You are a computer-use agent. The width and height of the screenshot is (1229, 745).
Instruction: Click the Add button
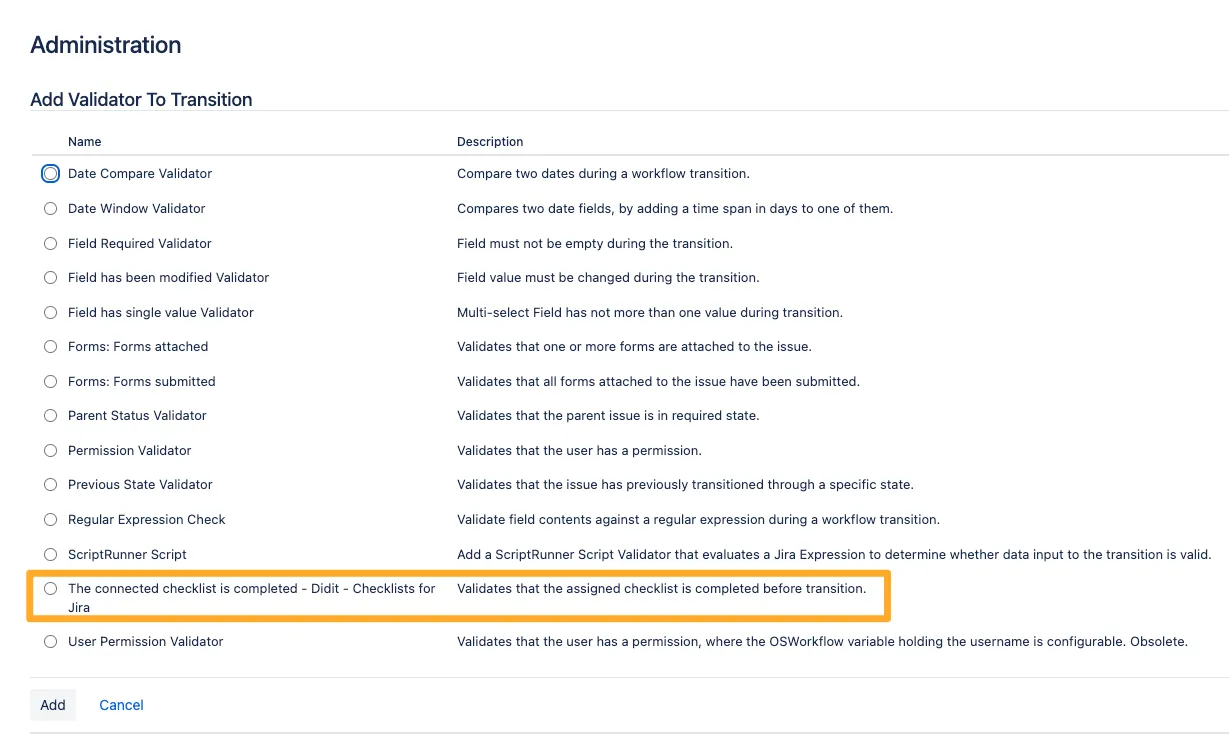(53, 705)
